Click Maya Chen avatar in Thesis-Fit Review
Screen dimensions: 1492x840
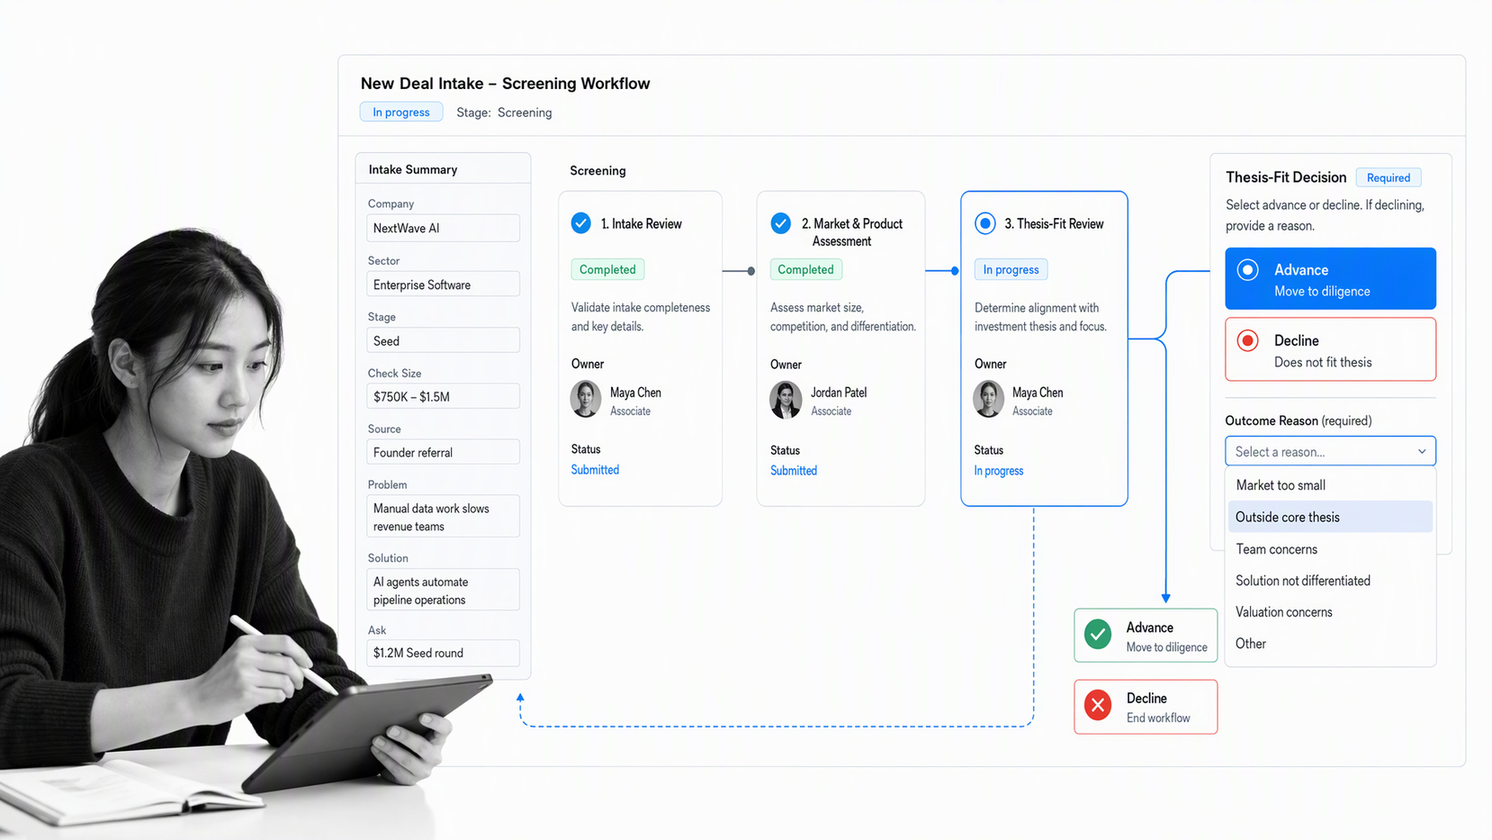(x=989, y=399)
